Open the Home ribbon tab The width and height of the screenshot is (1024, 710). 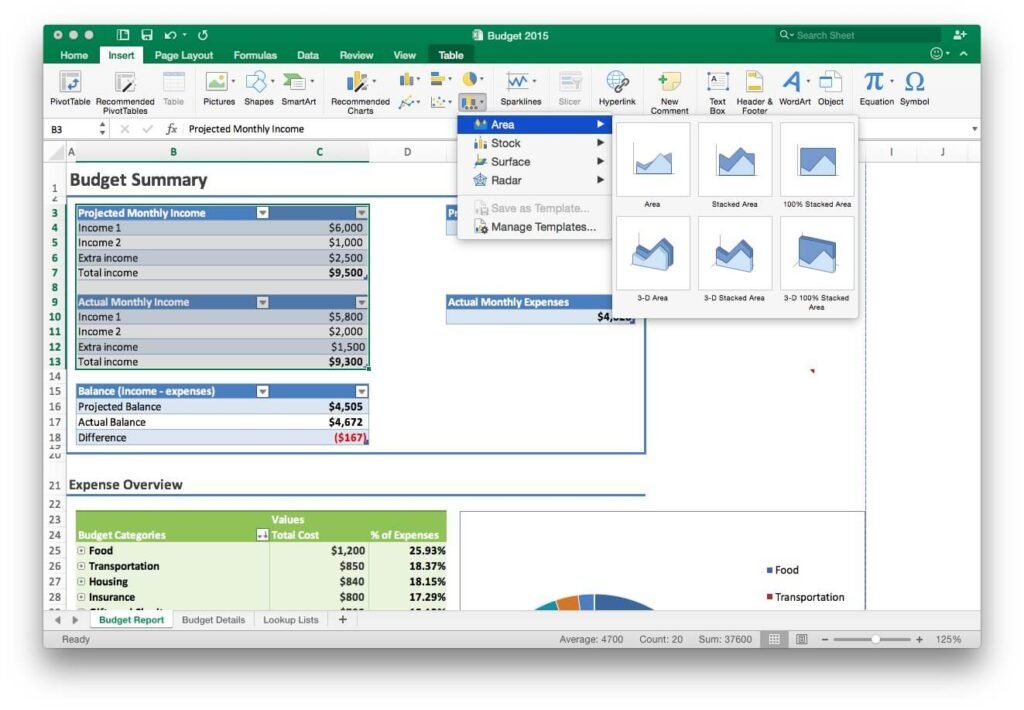pyautogui.click(x=74, y=56)
